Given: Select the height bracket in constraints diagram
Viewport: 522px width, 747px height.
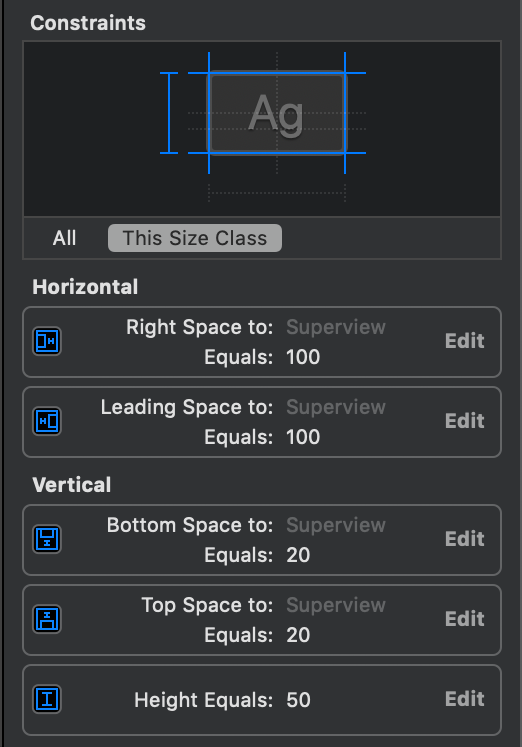Looking at the screenshot, I should pyautogui.click(x=169, y=113).
